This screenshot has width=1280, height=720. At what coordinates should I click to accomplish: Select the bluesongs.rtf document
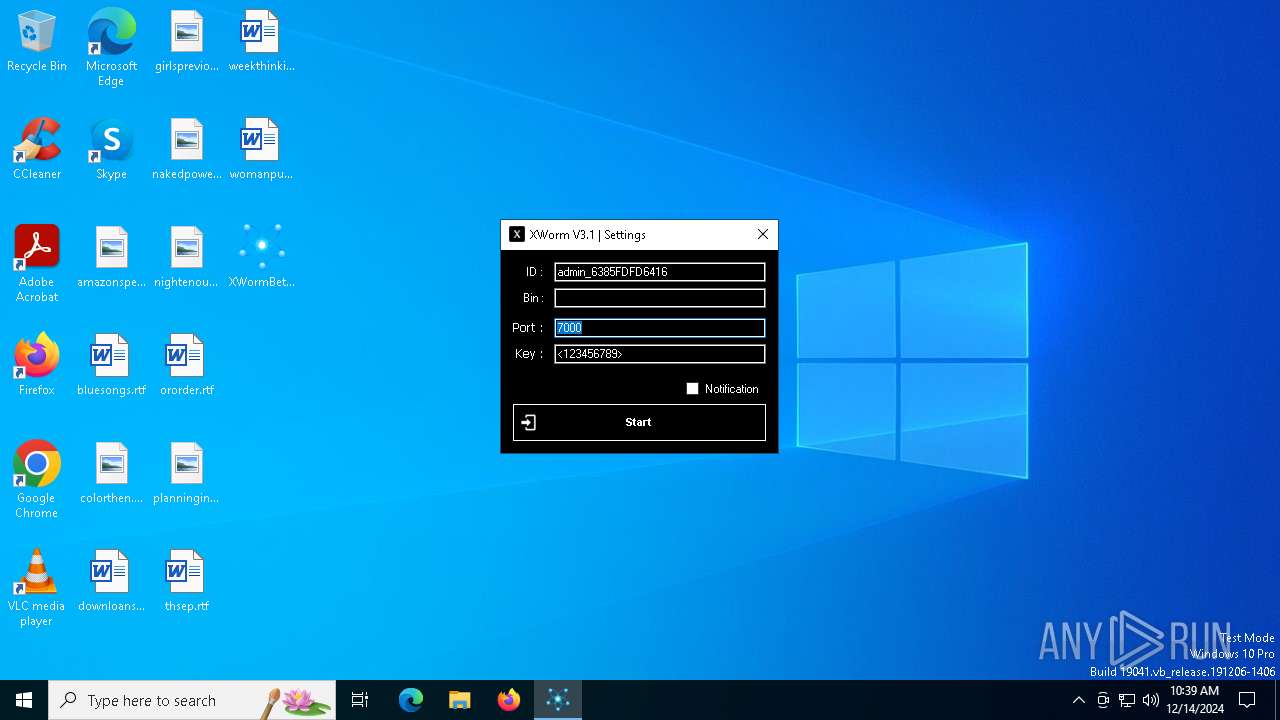point(111,366)
